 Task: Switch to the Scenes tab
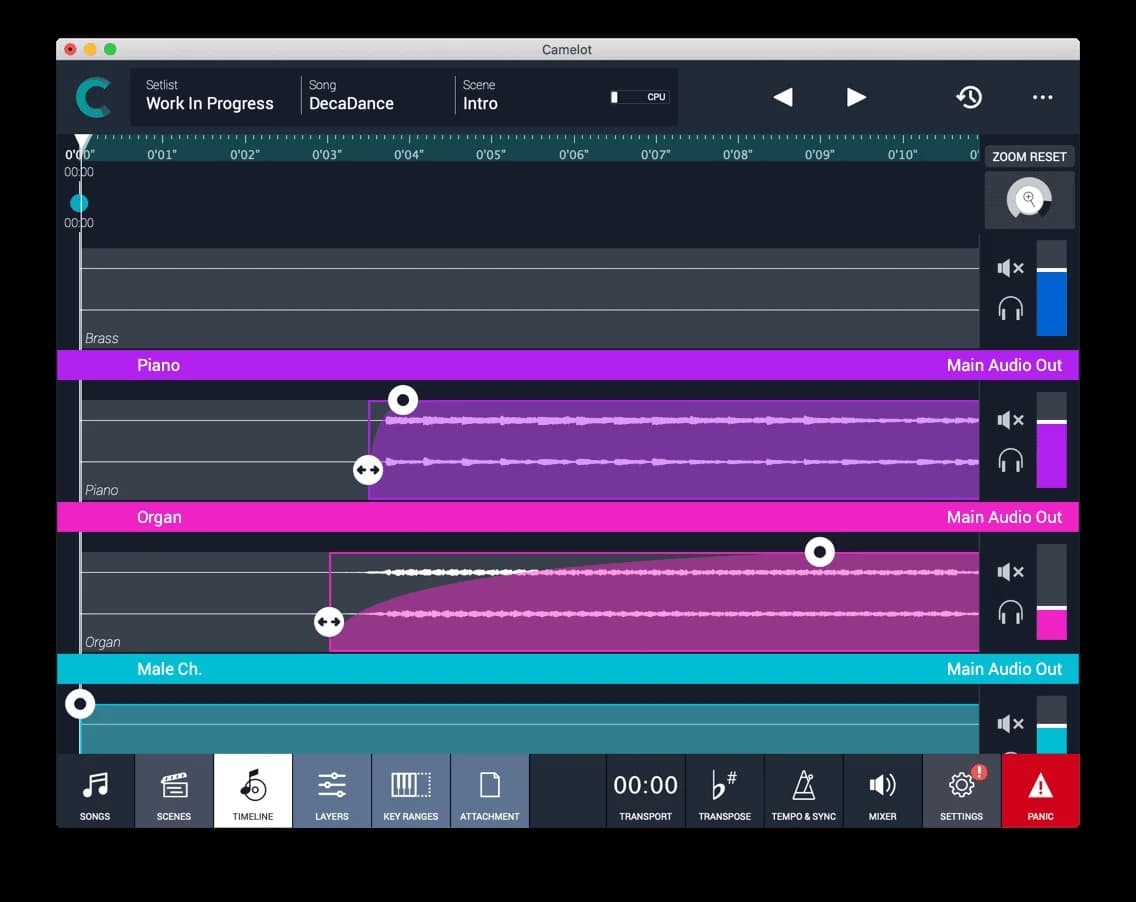point(173,790)
